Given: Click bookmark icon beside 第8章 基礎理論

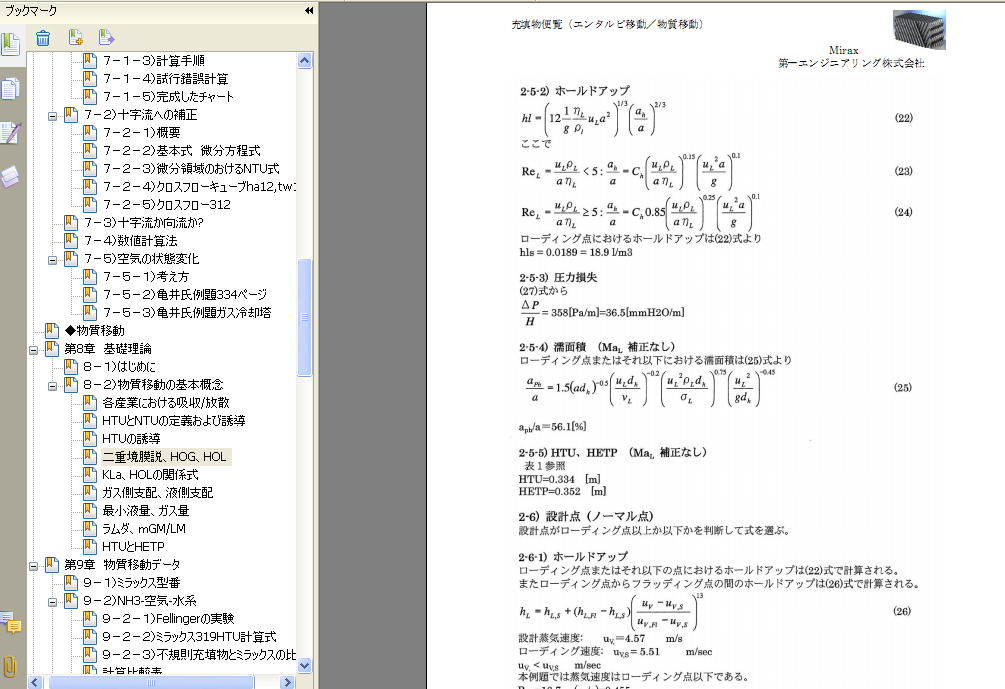Looking at the screenshot, I should 52,349.
